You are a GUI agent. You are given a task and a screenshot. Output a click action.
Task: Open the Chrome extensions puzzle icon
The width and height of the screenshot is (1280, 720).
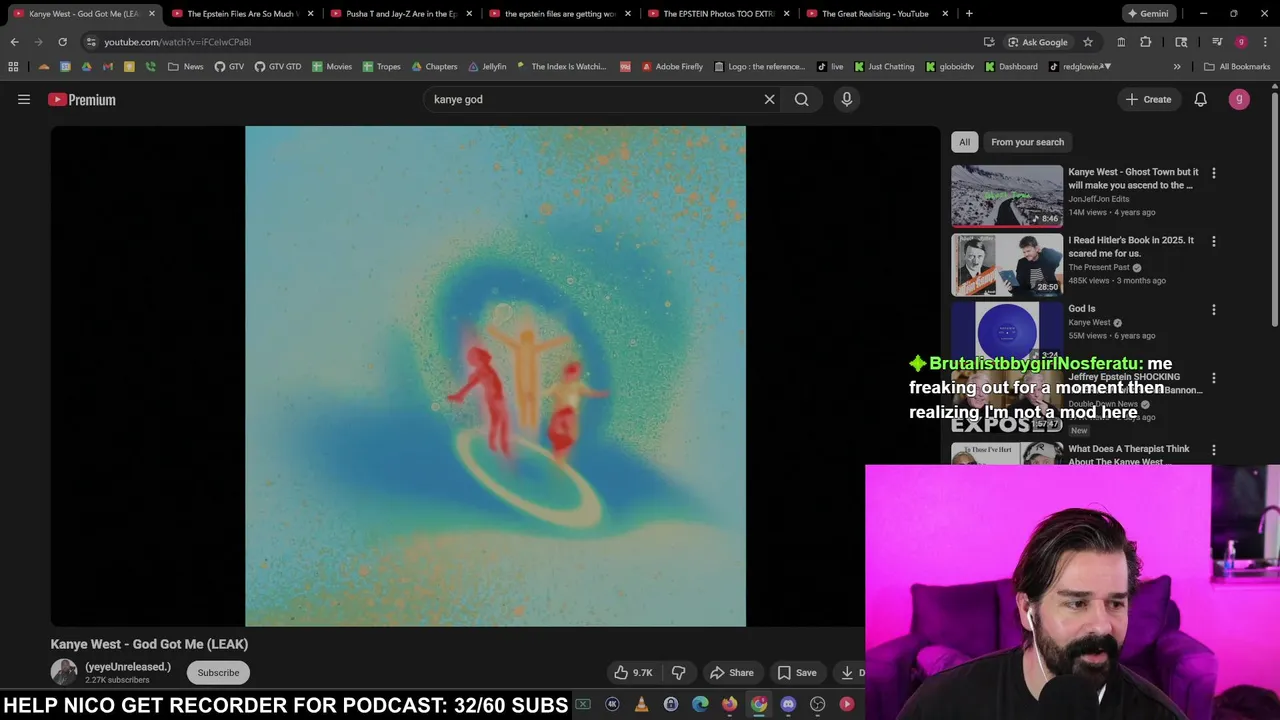click(1146, 42)
